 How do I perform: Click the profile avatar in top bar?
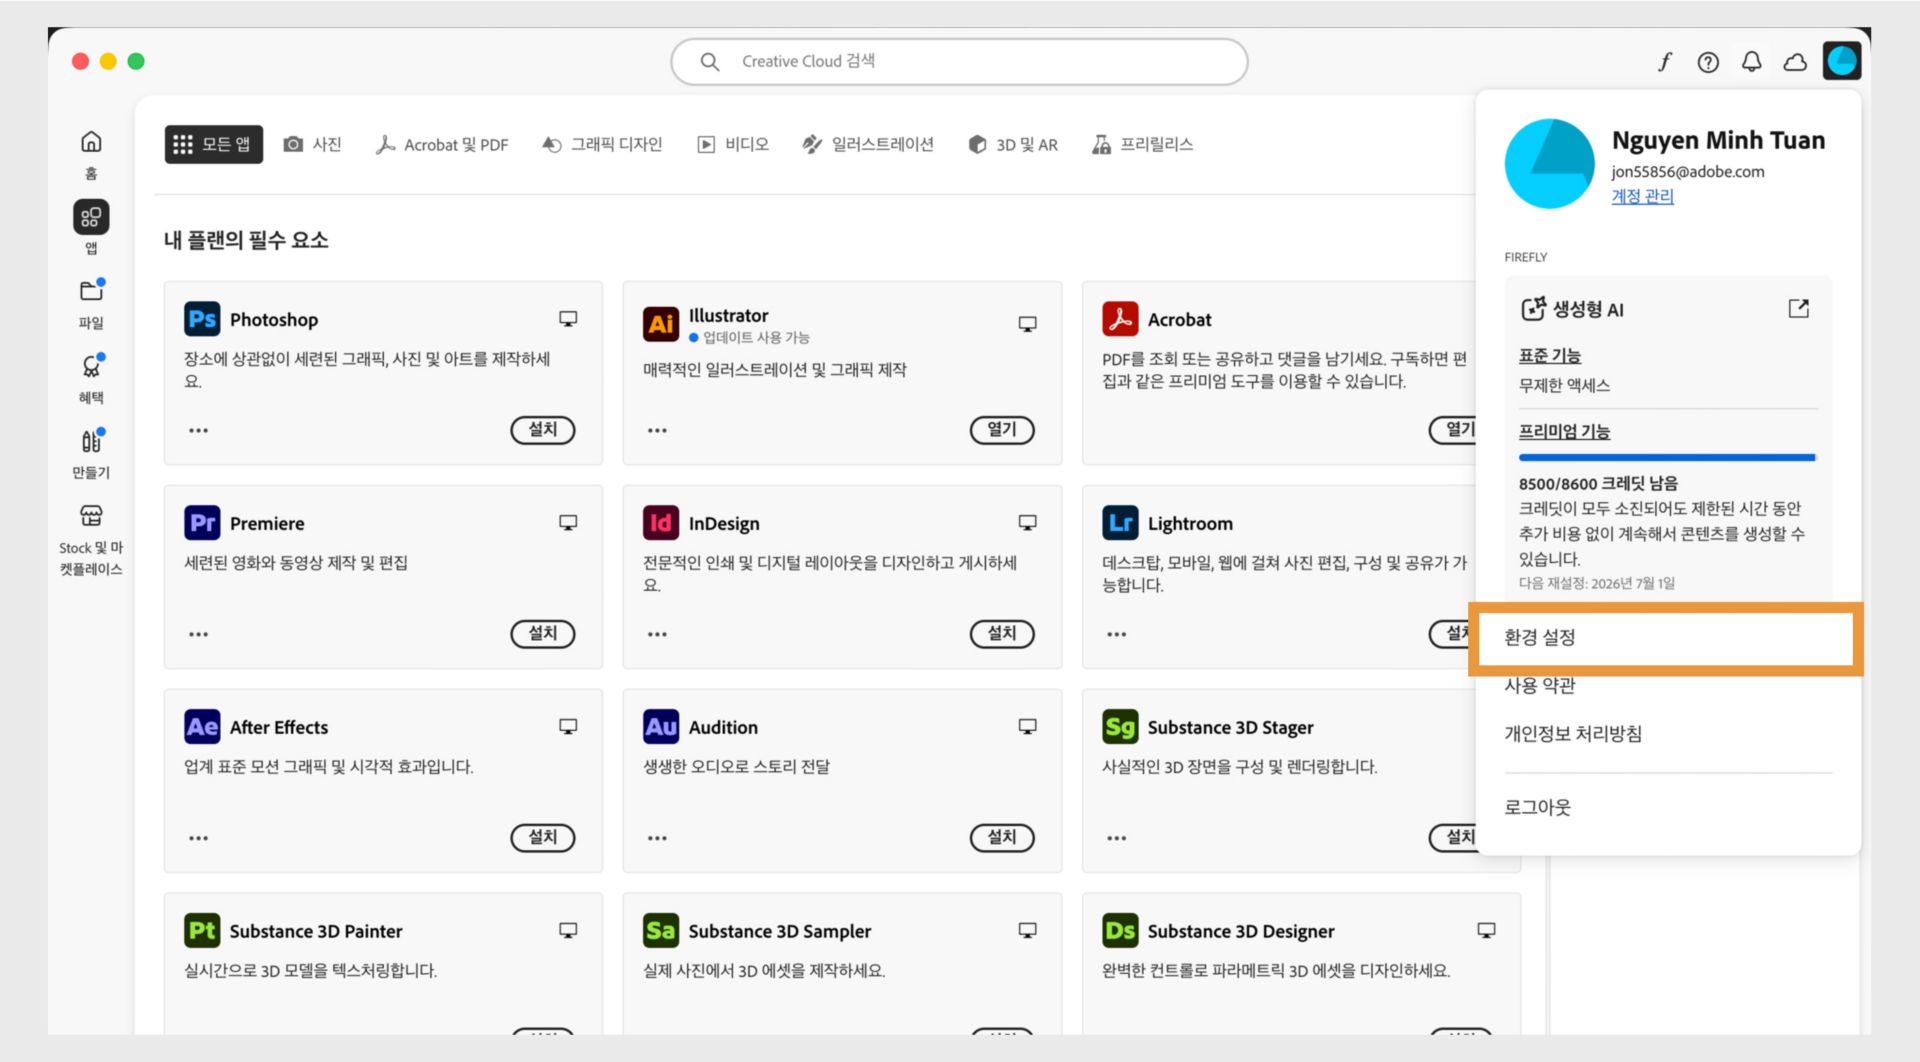click(1841, 61)
